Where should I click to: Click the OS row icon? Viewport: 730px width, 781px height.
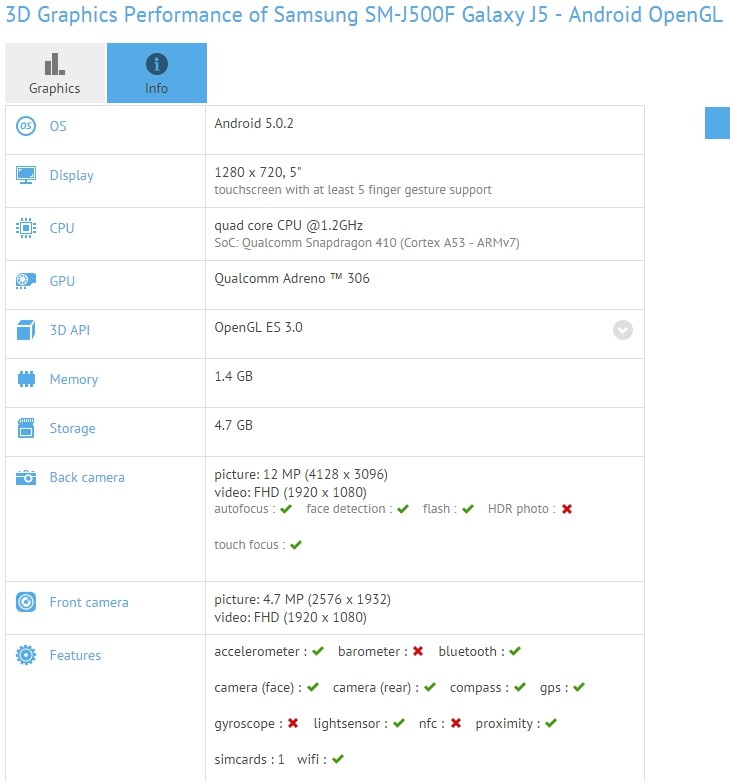[x=26, y=126]
